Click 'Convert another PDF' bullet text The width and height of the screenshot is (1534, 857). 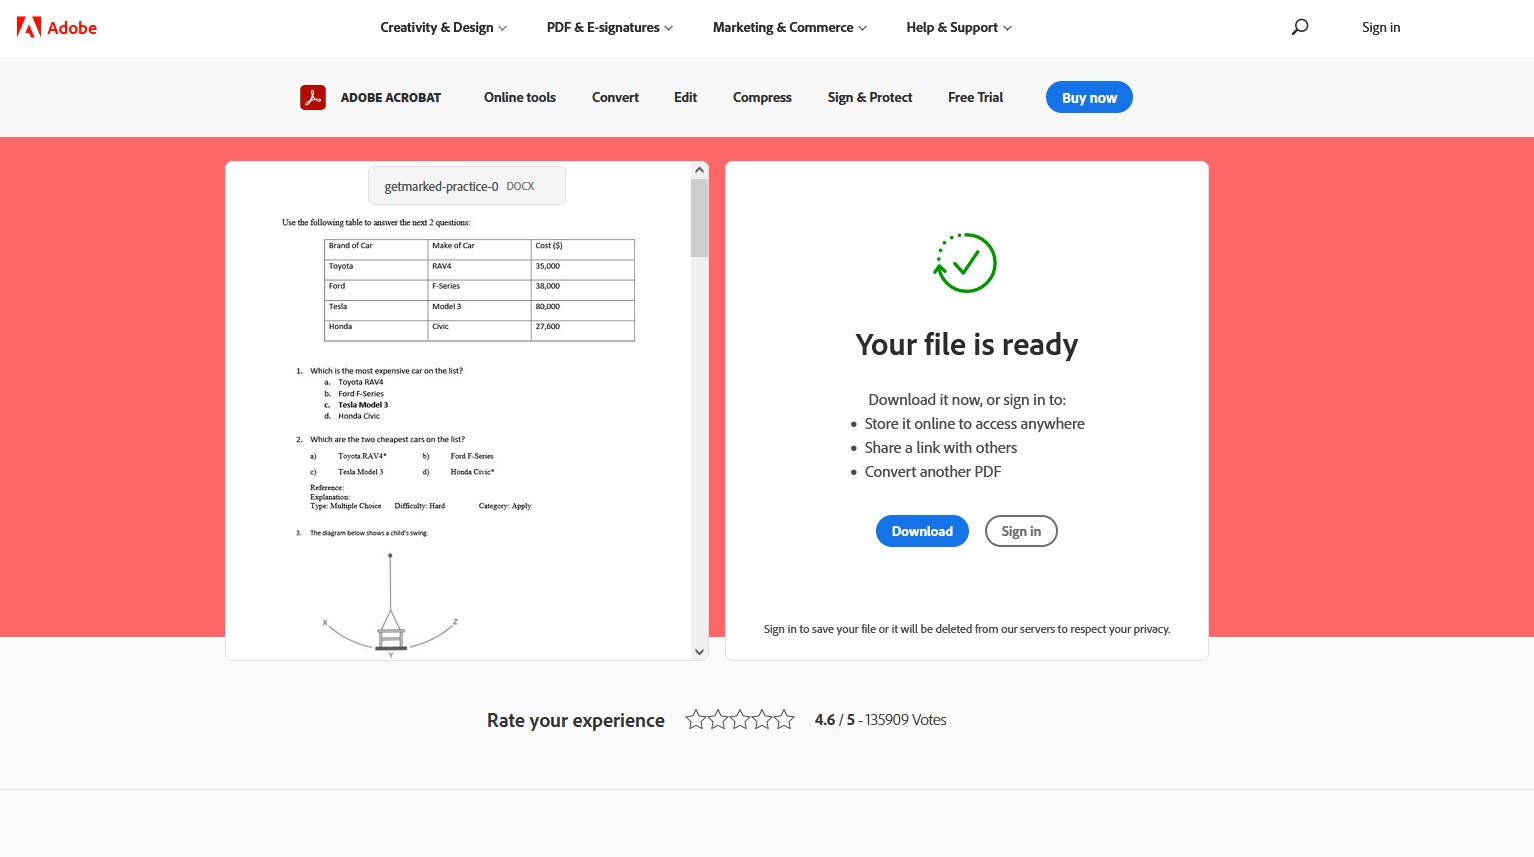(x=933, y=471)
